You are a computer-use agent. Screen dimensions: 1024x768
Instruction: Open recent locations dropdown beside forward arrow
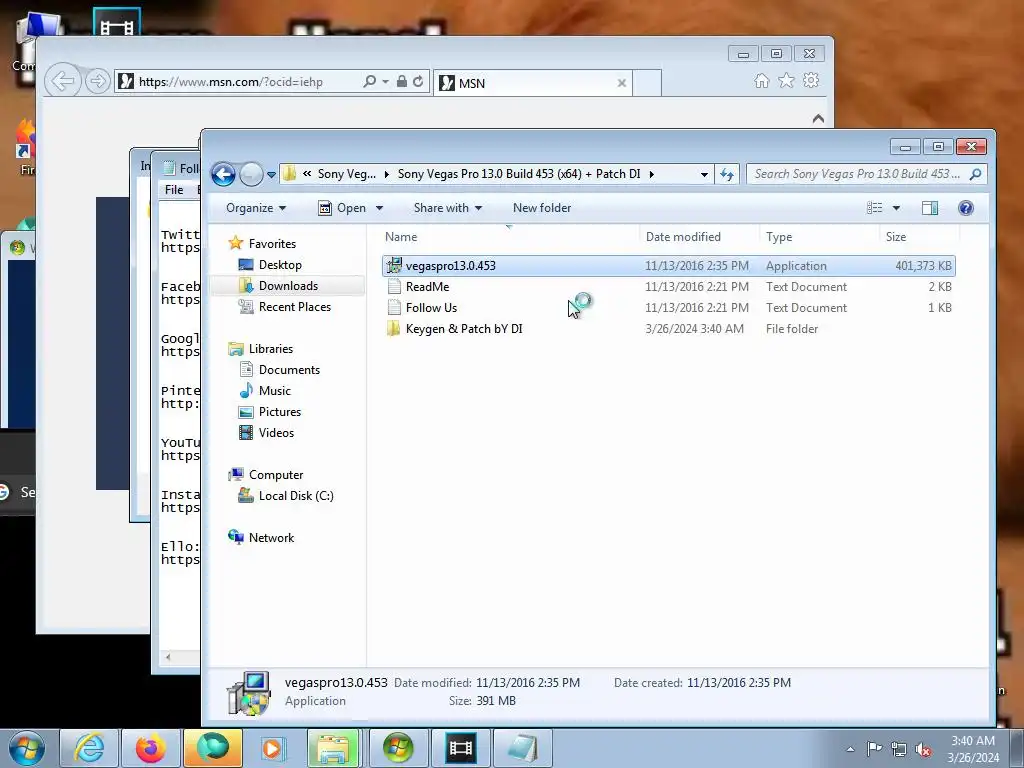click(x=271, y=175)
